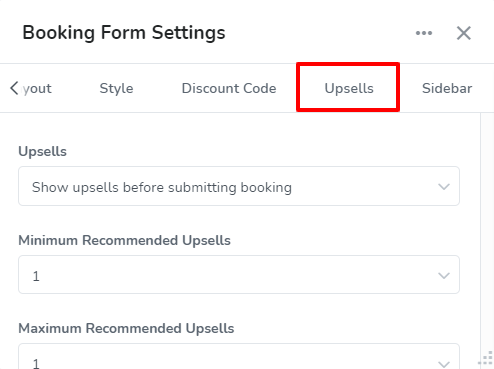
Task: Select the highlighted Upsells tab
Action: coord(349,88)
